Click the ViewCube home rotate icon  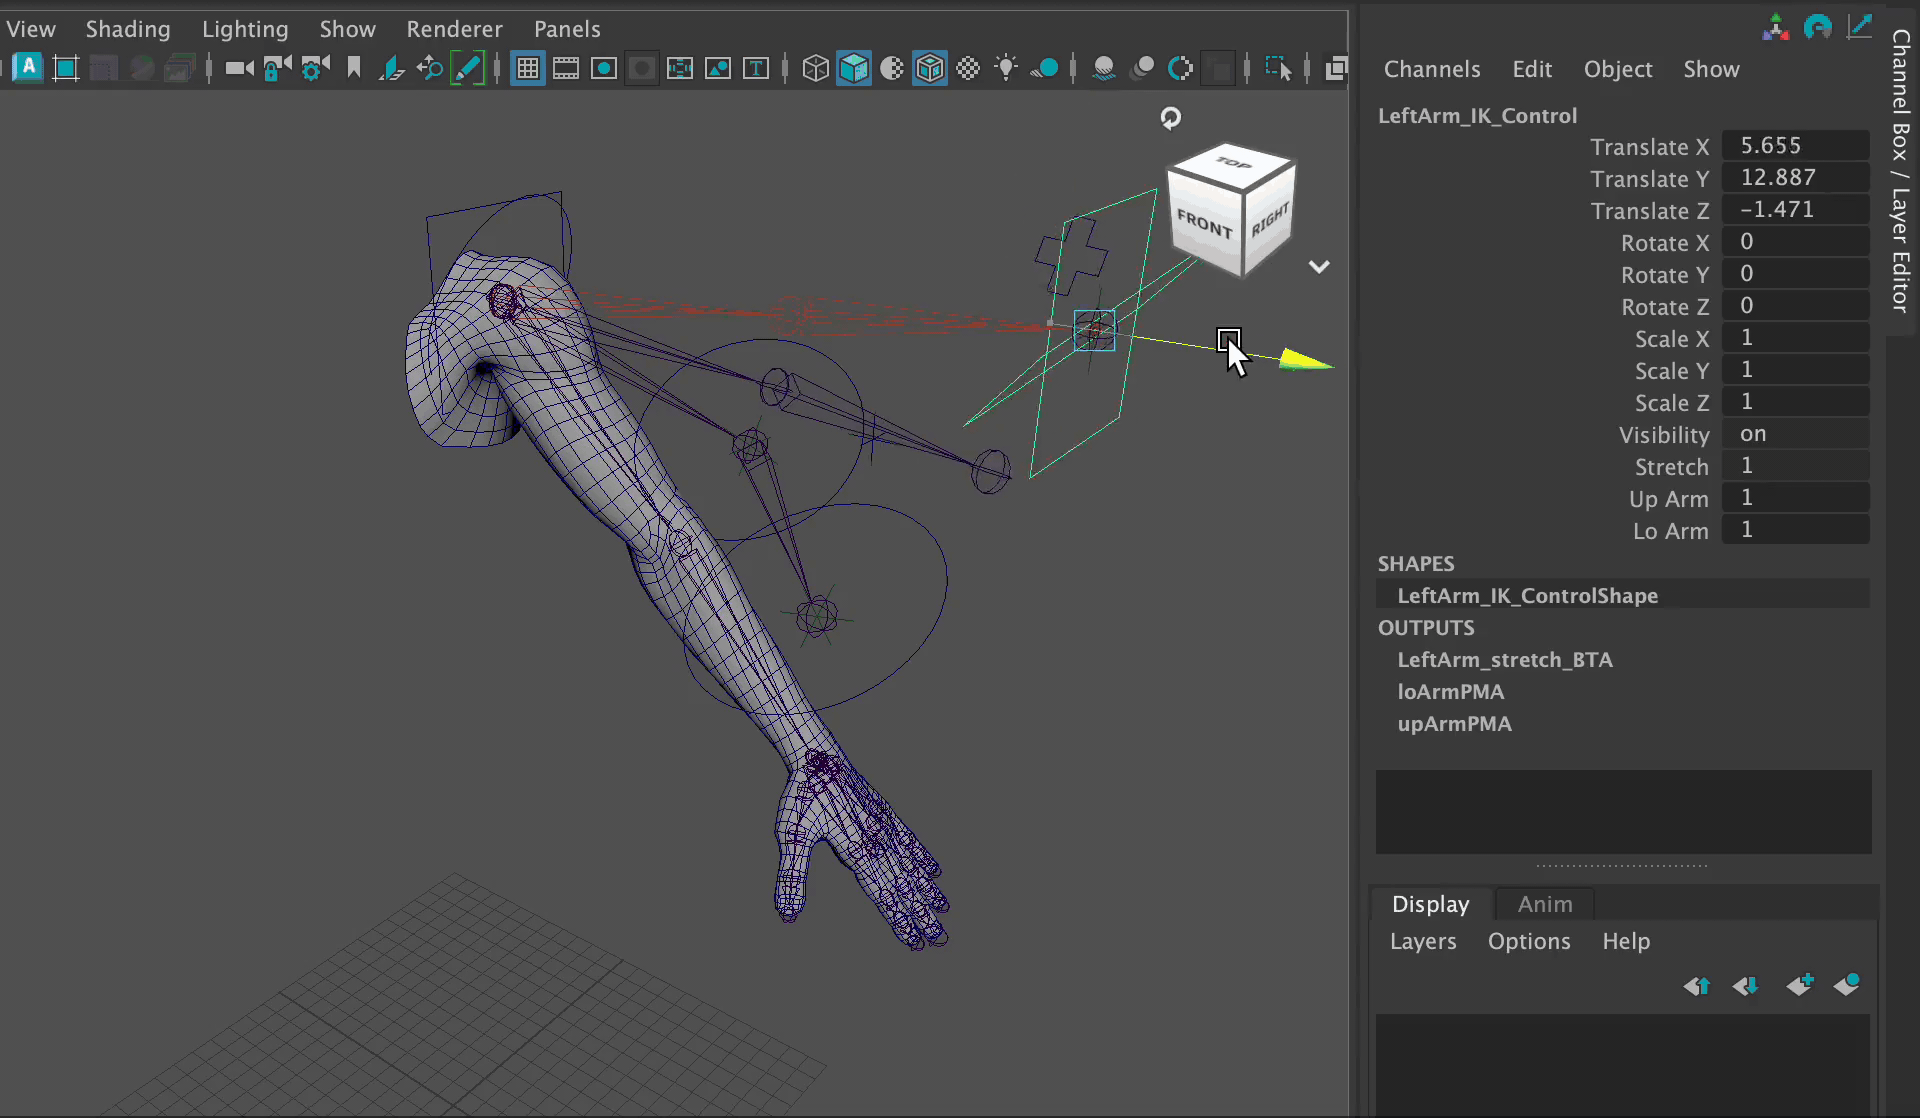pyautogui.click(x=1170, y=118)
